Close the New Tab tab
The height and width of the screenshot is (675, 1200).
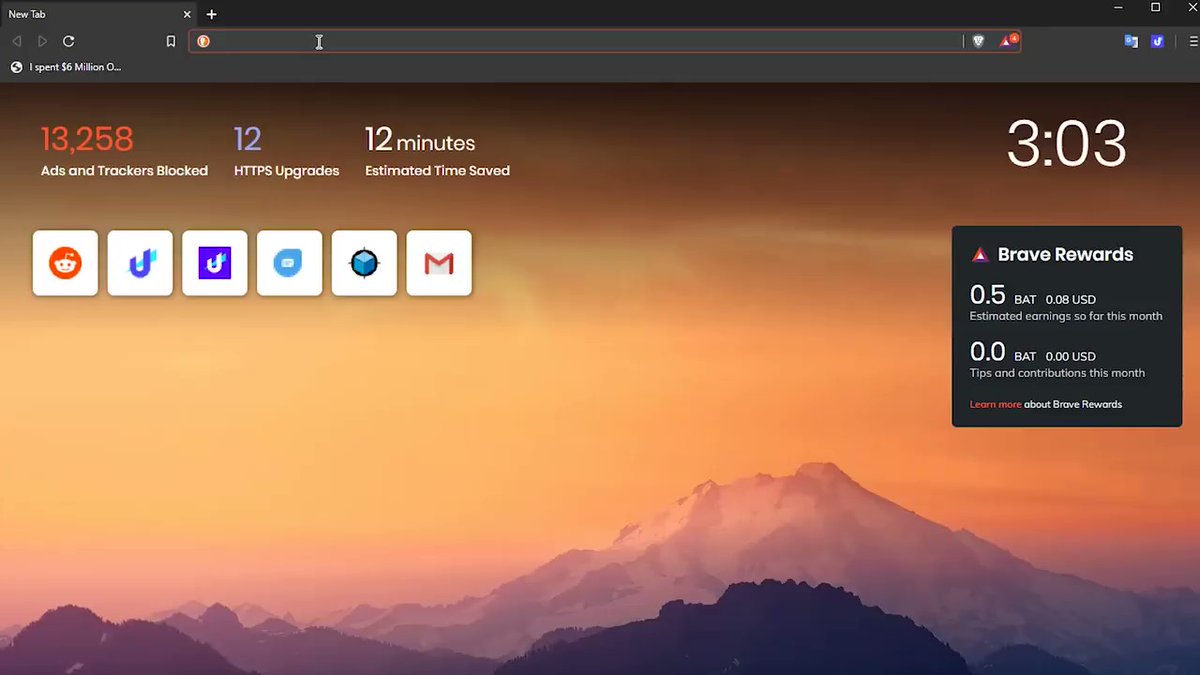(x=187, y=14)
